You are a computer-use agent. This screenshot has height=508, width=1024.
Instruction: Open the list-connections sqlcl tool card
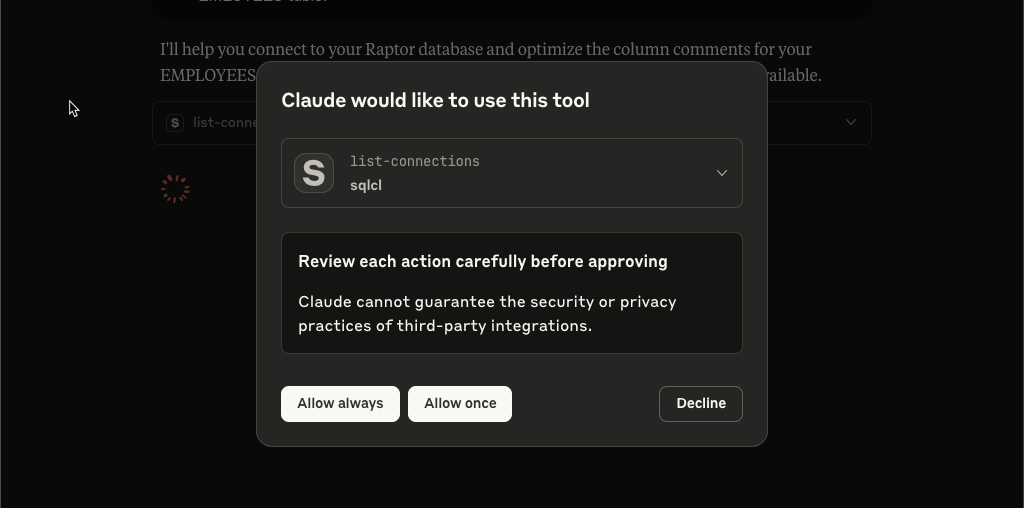(511, 173)
